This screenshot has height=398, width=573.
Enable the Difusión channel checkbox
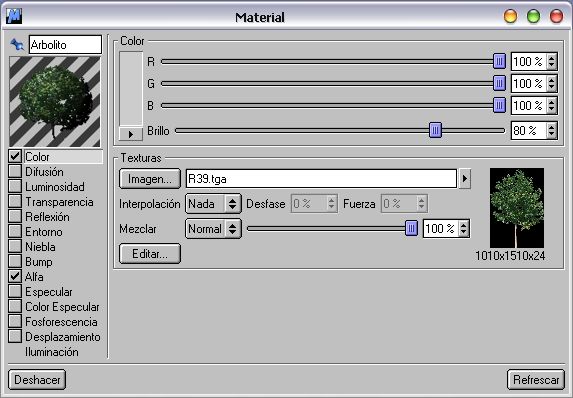pyautogui.click(x=15, y=171)
